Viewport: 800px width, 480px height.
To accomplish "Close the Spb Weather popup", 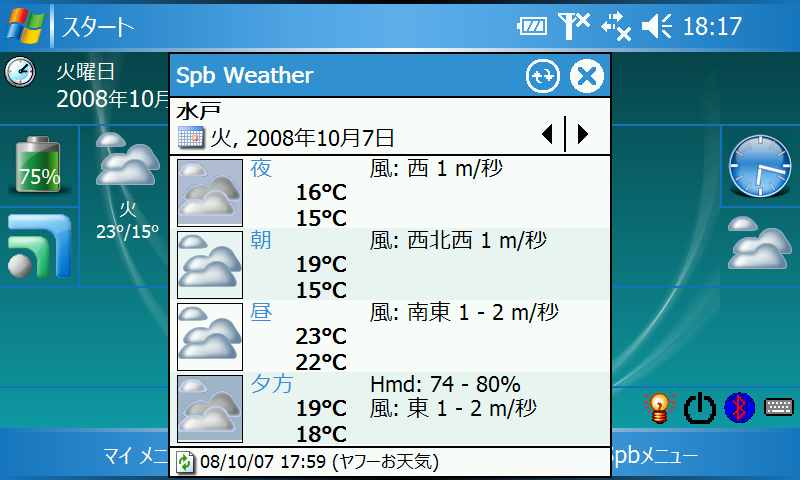I will point(587,76).
